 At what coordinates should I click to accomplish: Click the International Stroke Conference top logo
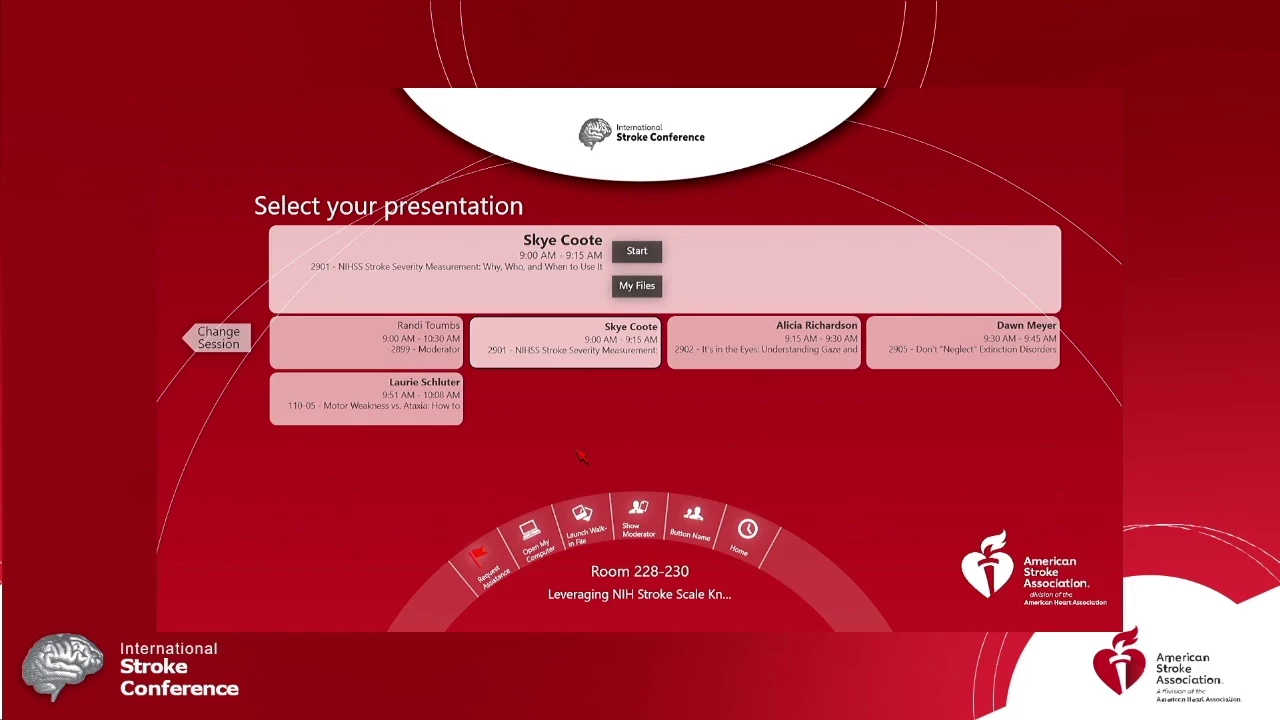(641, 133)
